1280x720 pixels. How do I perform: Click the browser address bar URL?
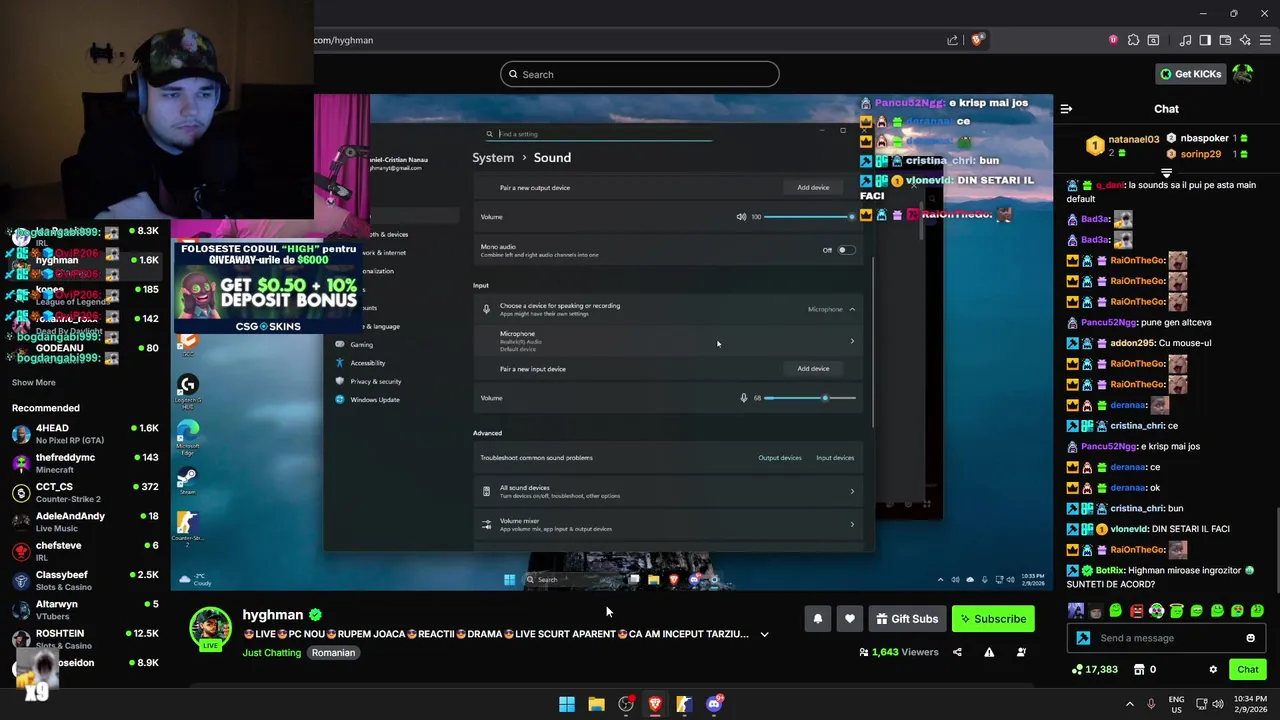point(343,40)
